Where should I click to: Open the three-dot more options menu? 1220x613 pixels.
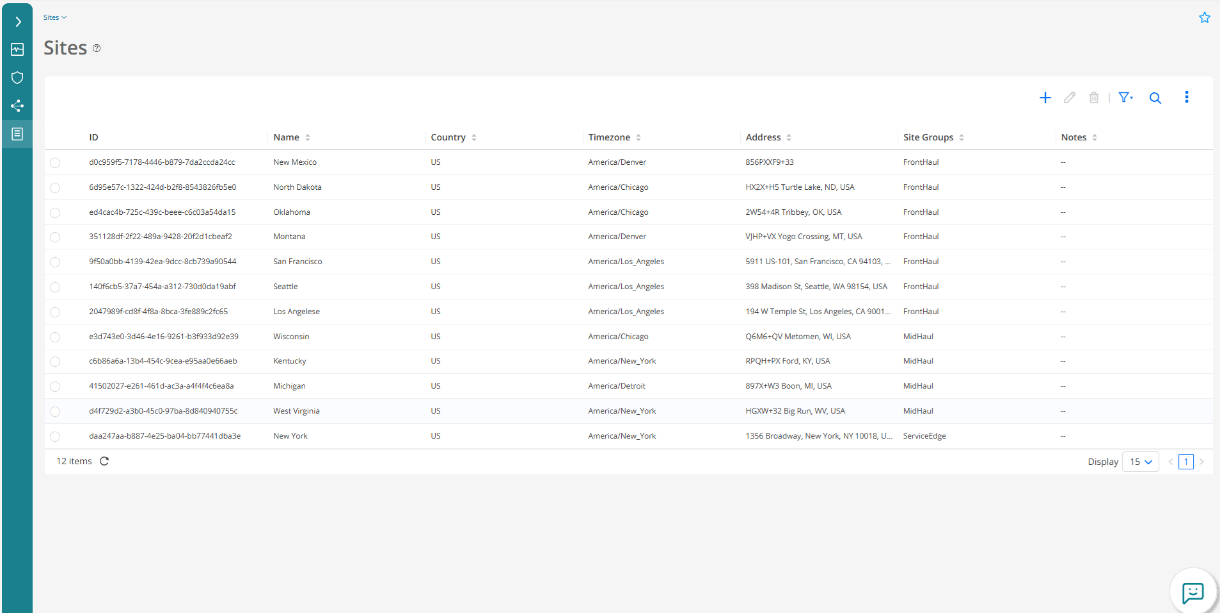click(1187, 97)
